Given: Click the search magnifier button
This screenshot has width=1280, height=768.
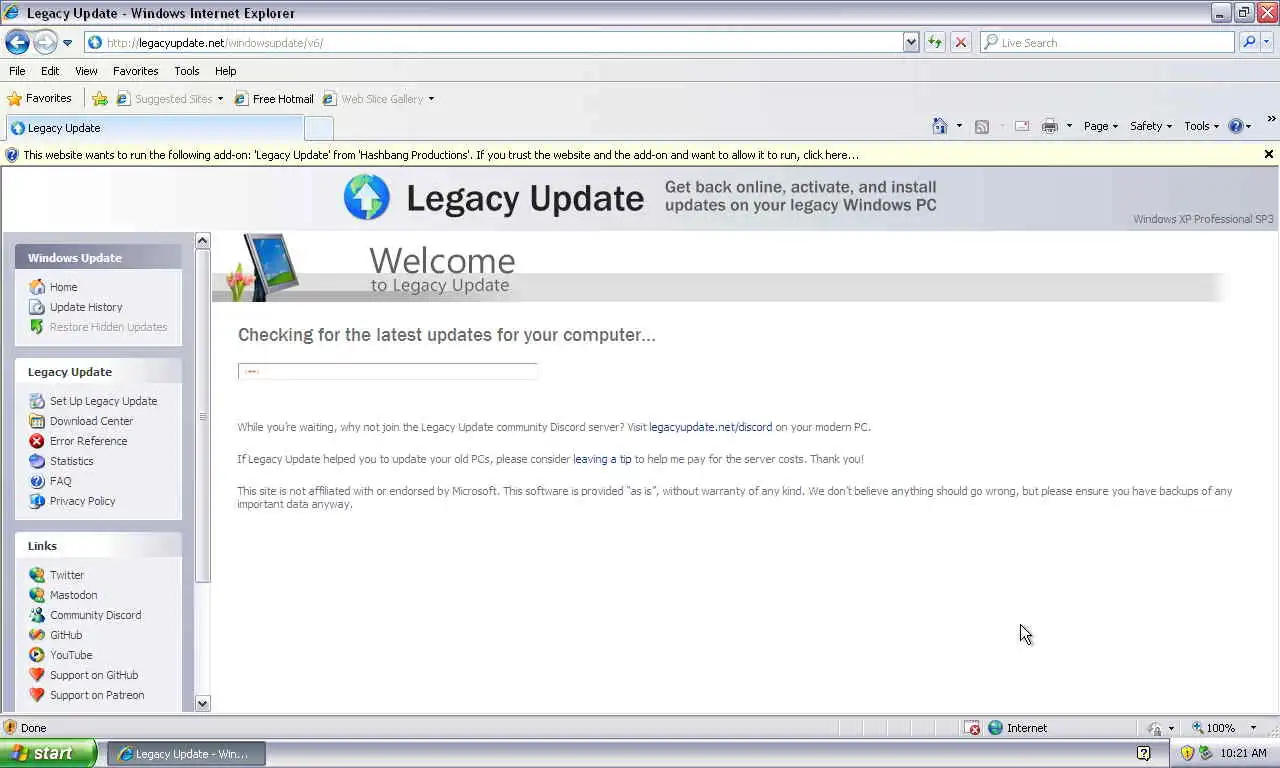Looking at the screenshot, I should (x=1248, y=42).
